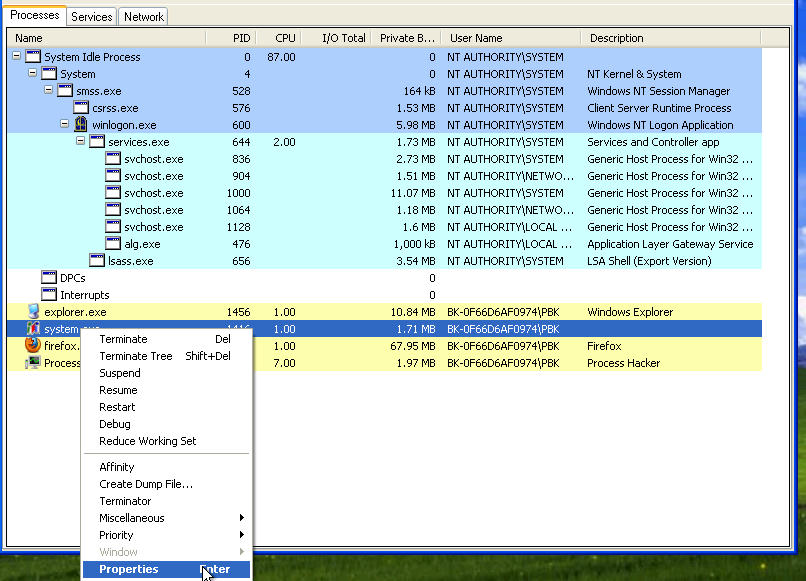Click icon of System process PID 4
806x581 pixels.
click(49, 73)
